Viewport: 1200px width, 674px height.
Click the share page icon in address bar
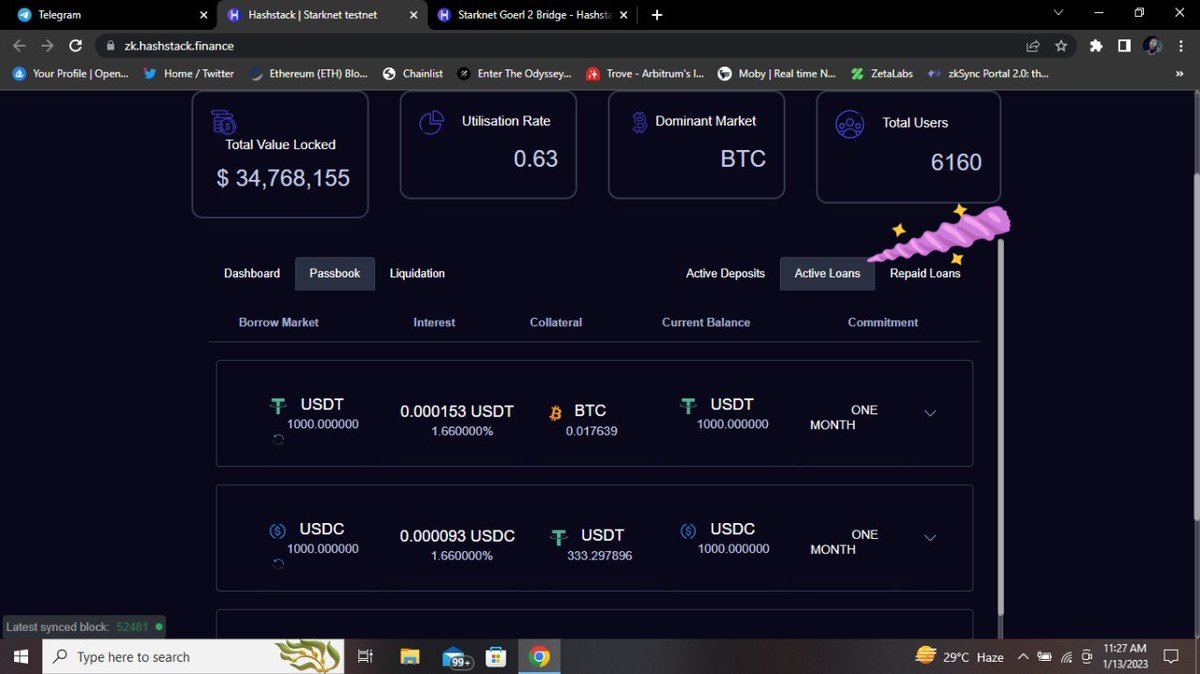(x=1033, y=46)
